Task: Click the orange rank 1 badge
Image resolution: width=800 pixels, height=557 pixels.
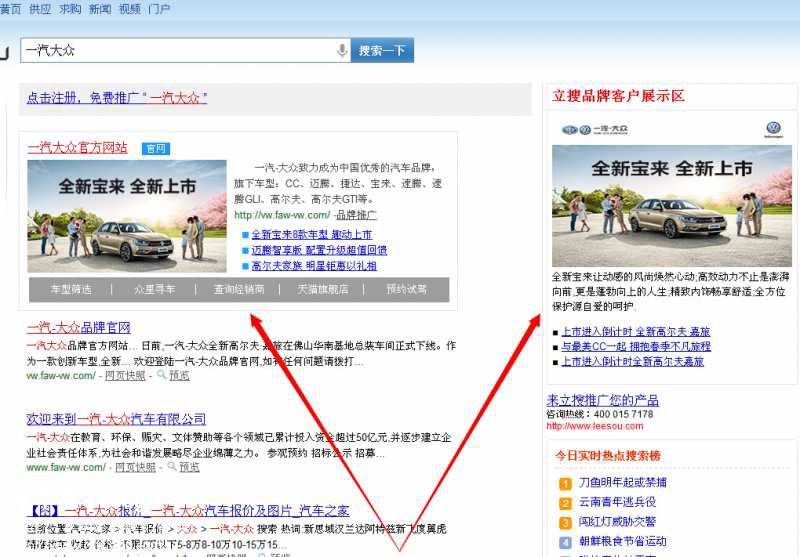Action: 565,484
